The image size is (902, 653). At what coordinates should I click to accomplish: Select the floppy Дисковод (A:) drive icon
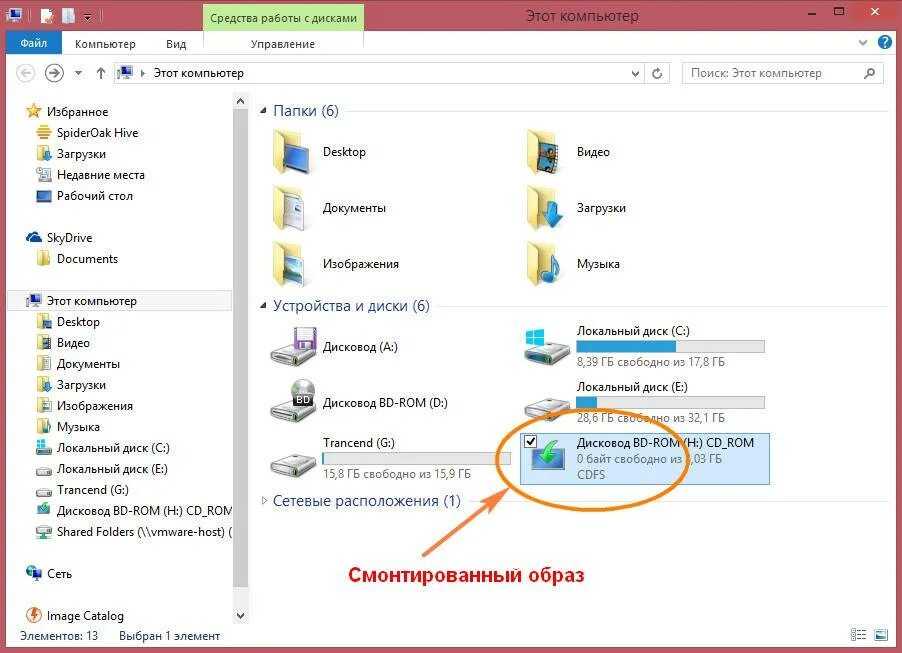point(293,346)
